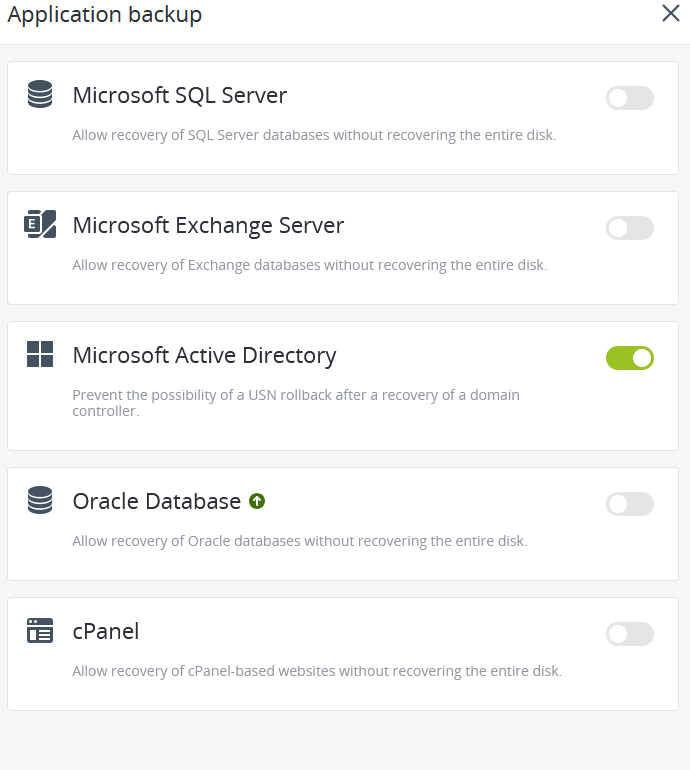Click the SQL Server database icon

click(40, 94)
